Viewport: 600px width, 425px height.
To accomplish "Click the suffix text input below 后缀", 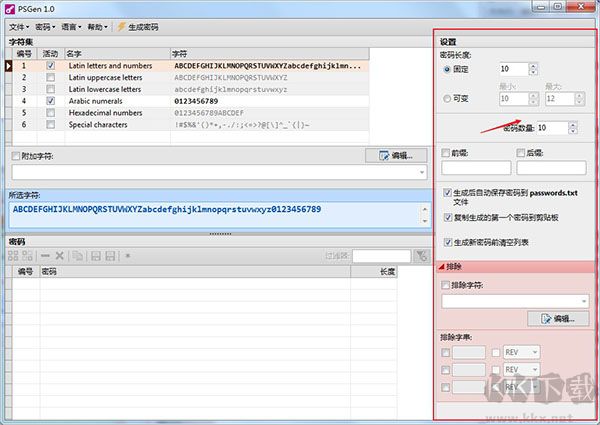I will point(551,168).
